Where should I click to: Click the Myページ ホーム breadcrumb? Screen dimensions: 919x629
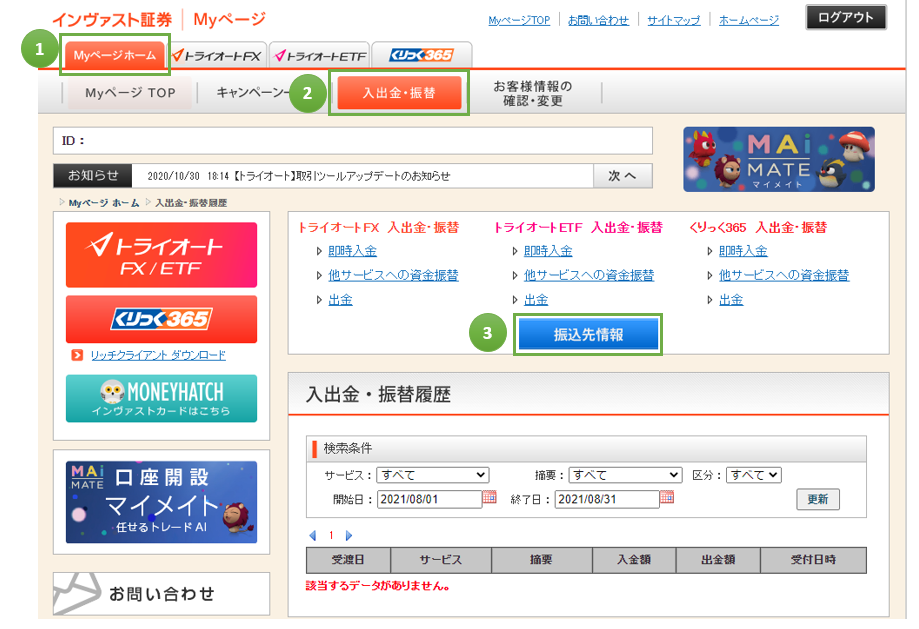(x=104, y=203)
